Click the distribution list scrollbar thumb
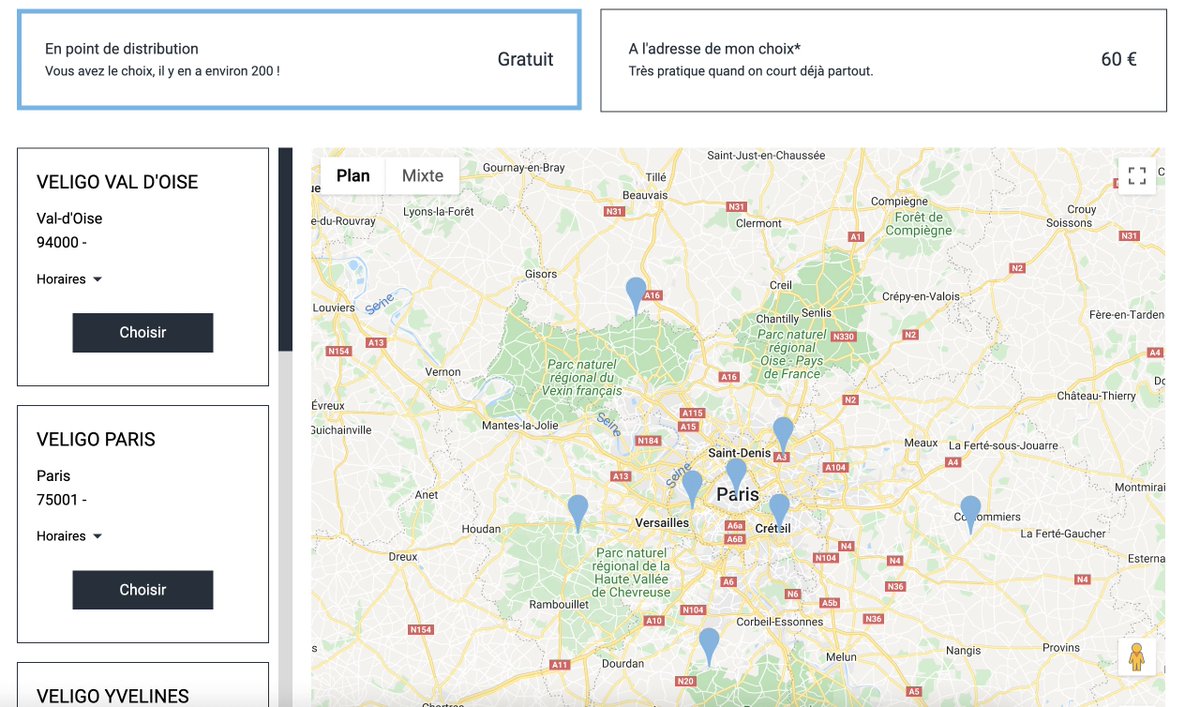This screenshot has height=707, width=1200. [285, 249]
